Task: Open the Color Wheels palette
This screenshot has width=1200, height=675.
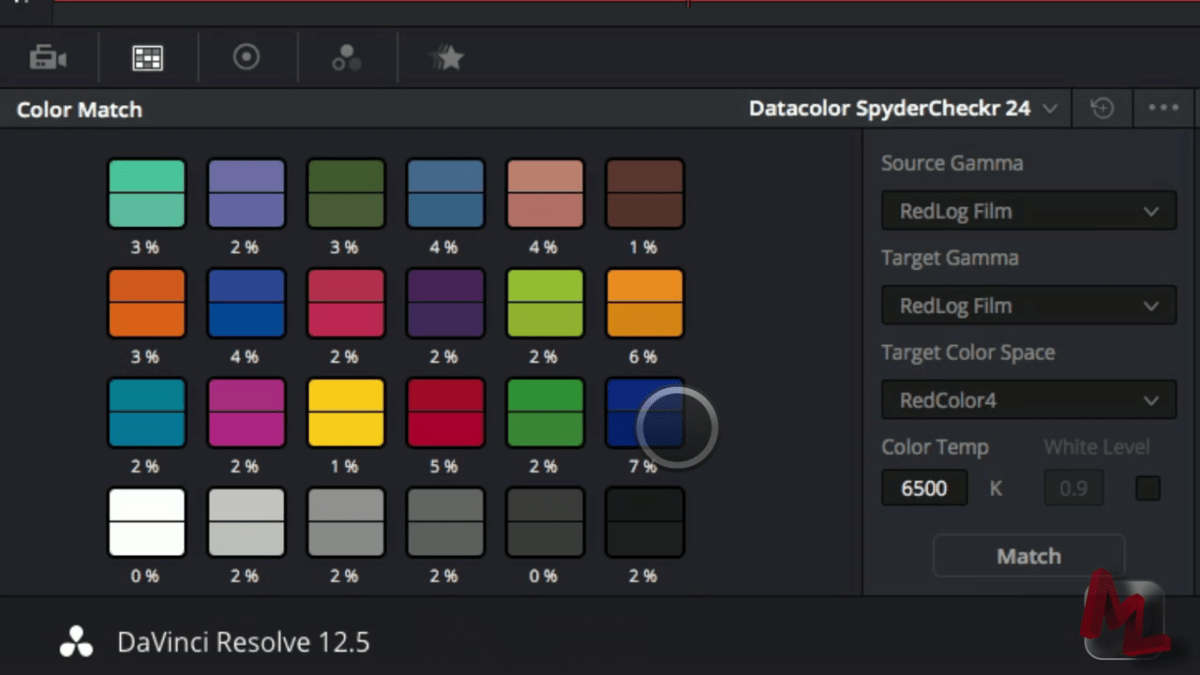Action: [247, 57]
